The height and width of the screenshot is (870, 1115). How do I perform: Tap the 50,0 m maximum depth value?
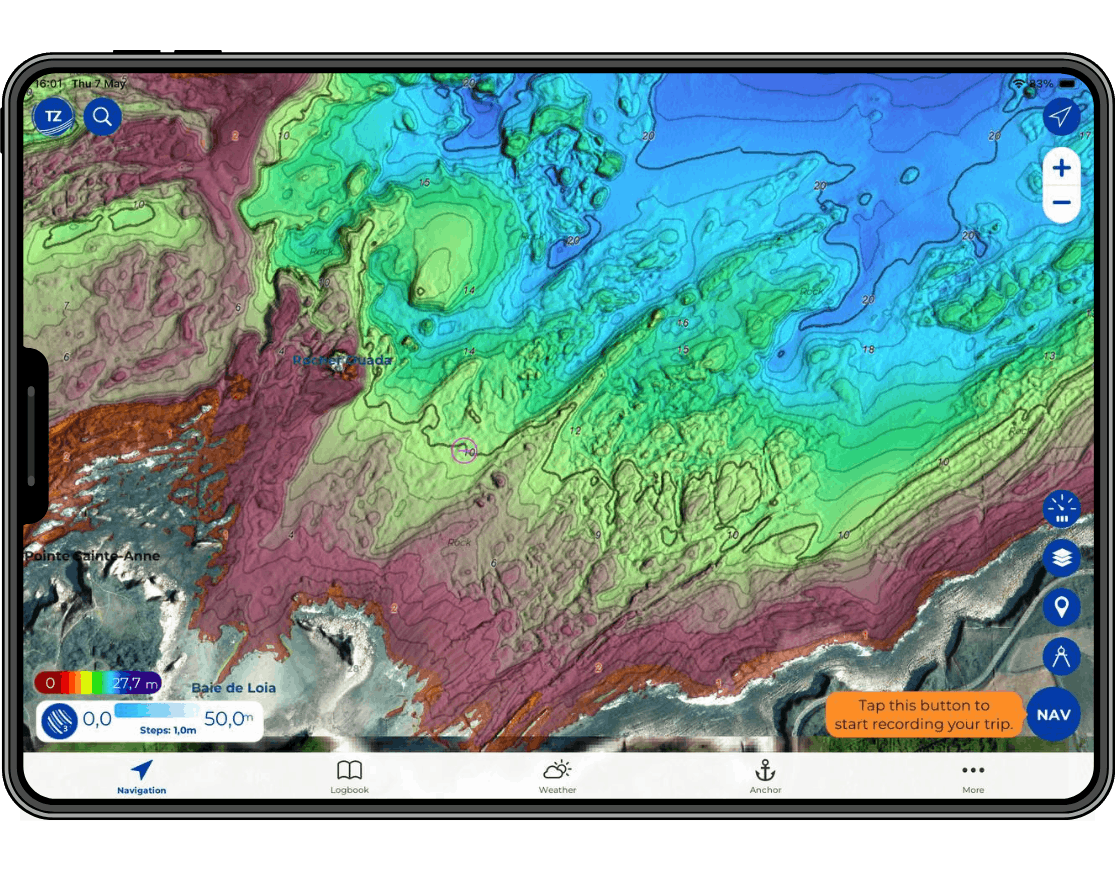(228, 718)
